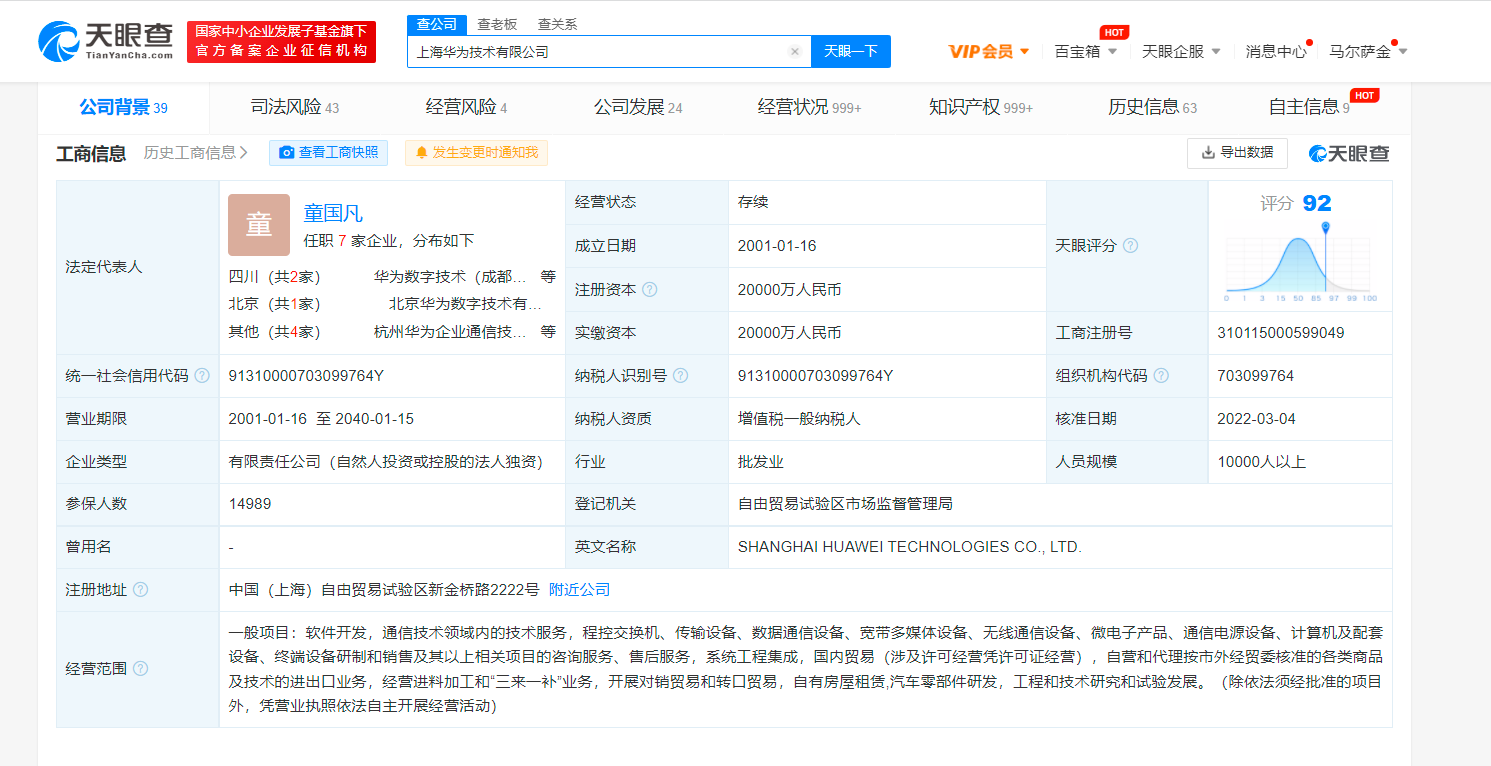Click the download icon beside 导出数据

[1208, 152]
